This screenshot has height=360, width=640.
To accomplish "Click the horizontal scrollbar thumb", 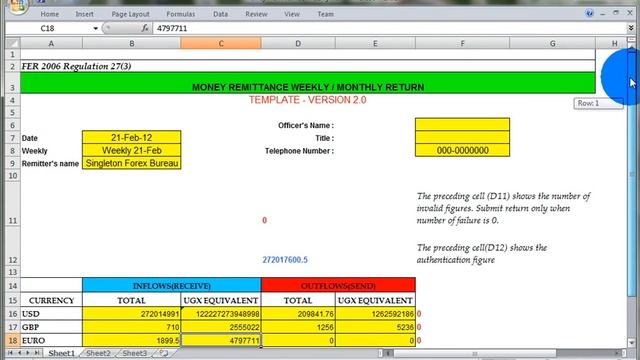I will pyautogui.click(x=475, y=353).
